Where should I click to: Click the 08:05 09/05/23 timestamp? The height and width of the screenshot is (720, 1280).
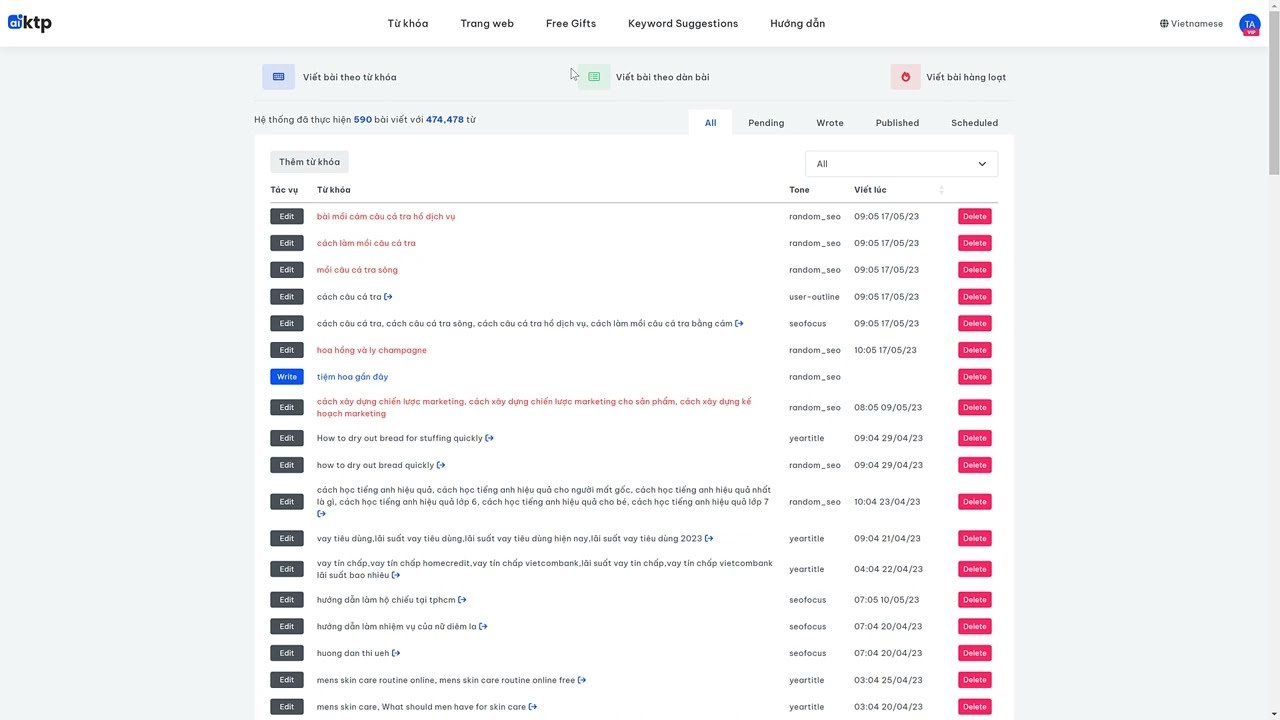[x=888, y=407]
